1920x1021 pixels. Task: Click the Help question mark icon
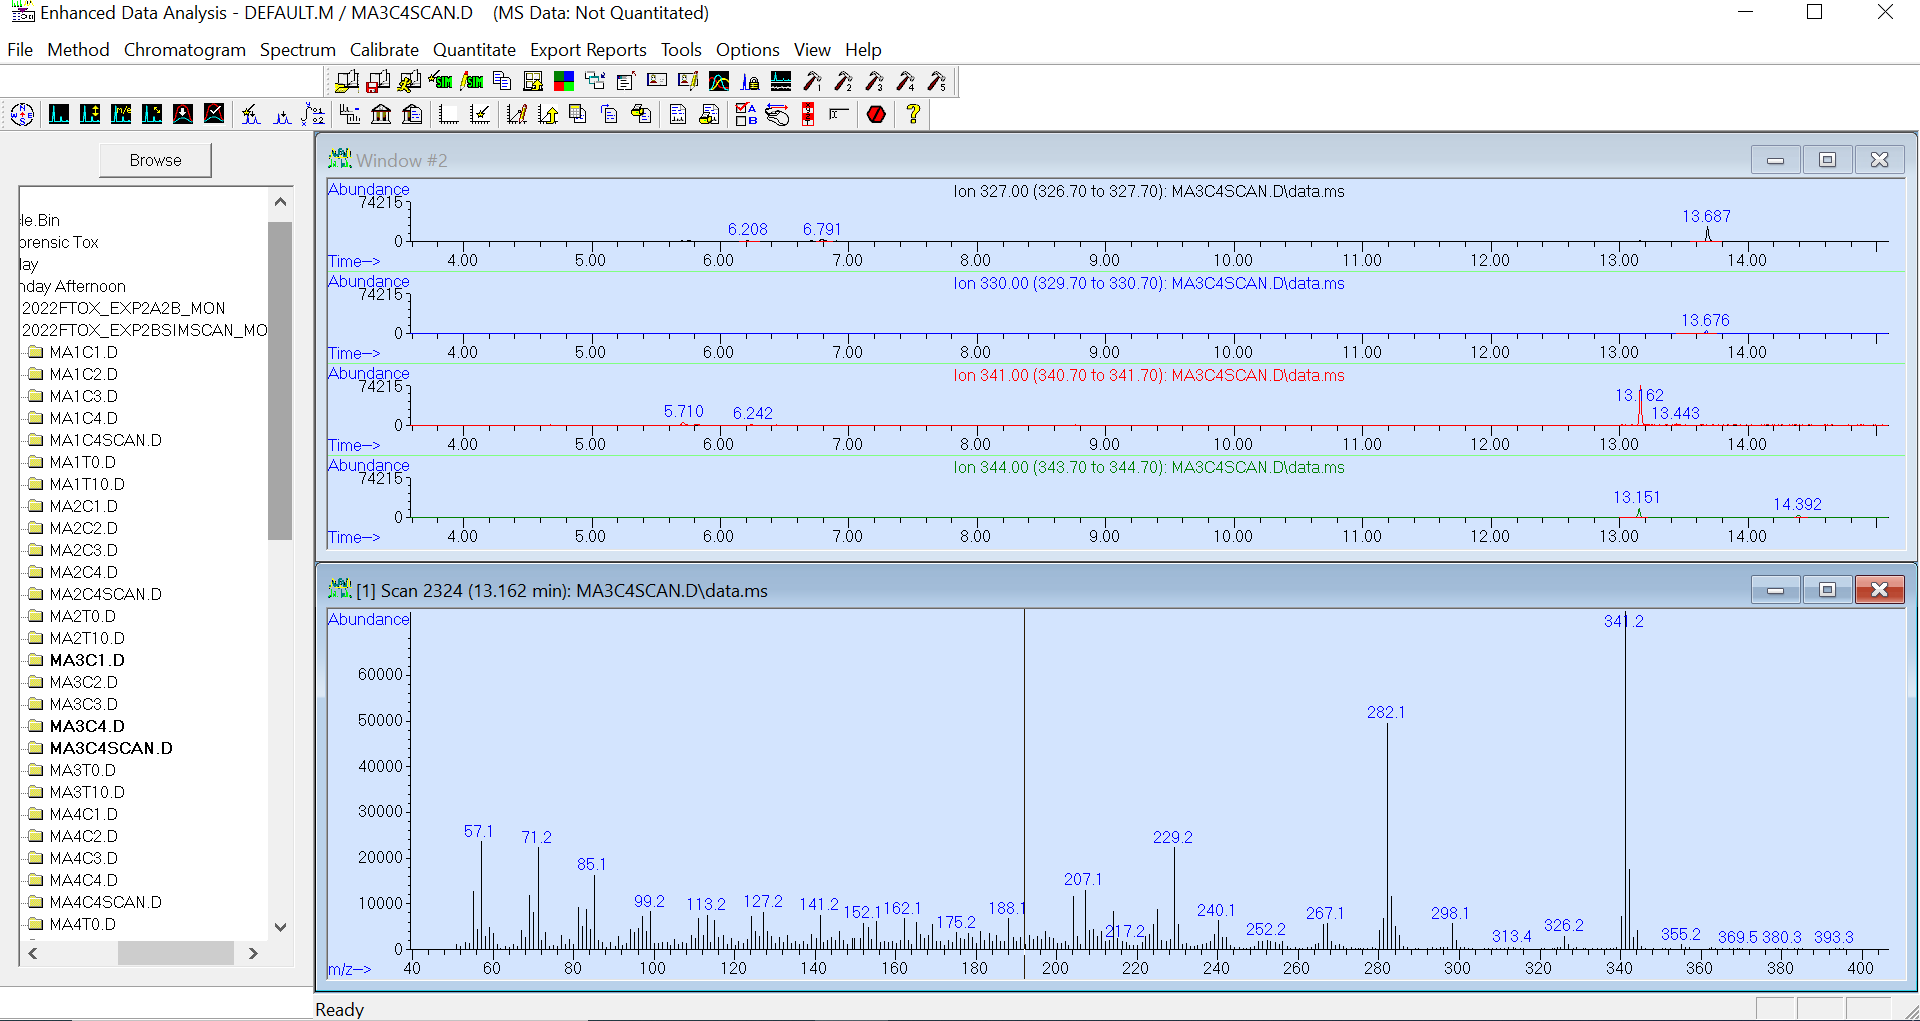(x=913, y=114)
